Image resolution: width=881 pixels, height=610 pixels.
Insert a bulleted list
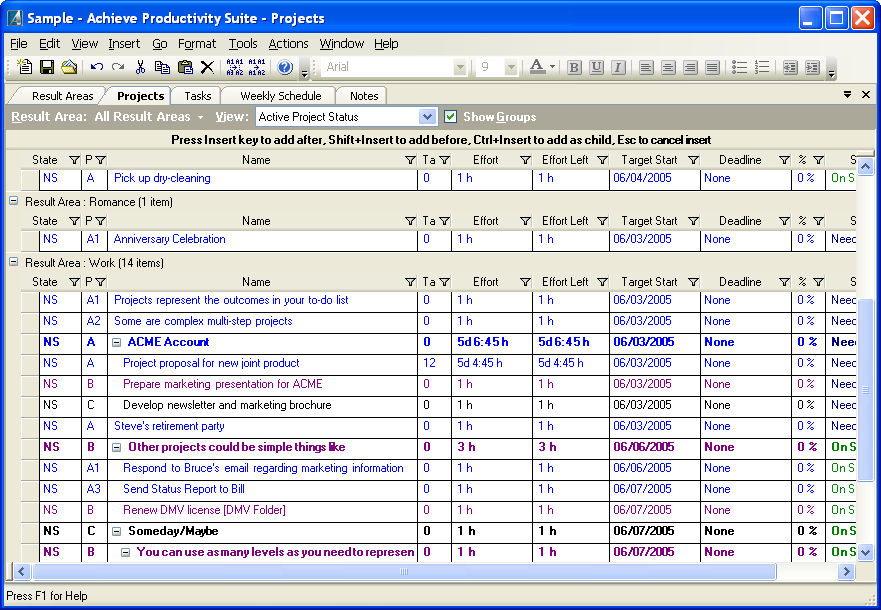pyautogui.click(x=739, y=67)
